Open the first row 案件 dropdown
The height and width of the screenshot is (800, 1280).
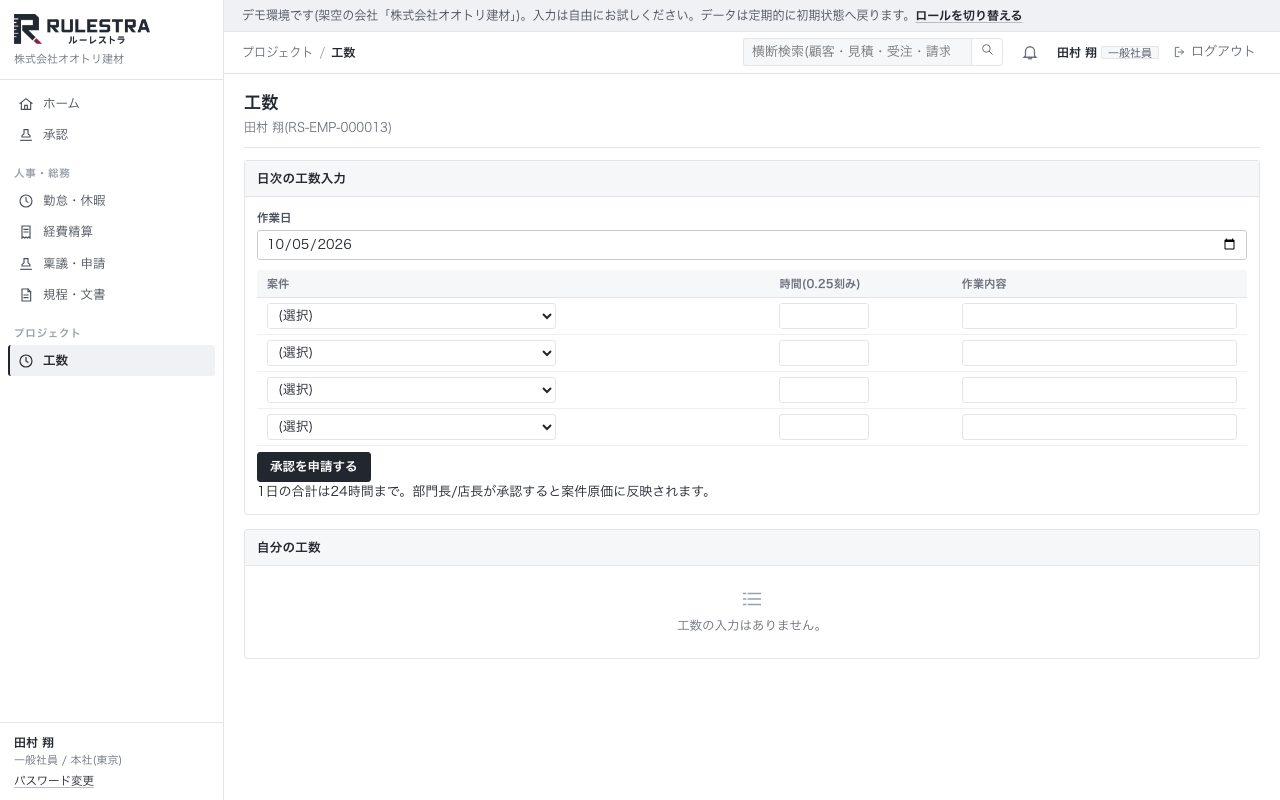tap(411, 316)
